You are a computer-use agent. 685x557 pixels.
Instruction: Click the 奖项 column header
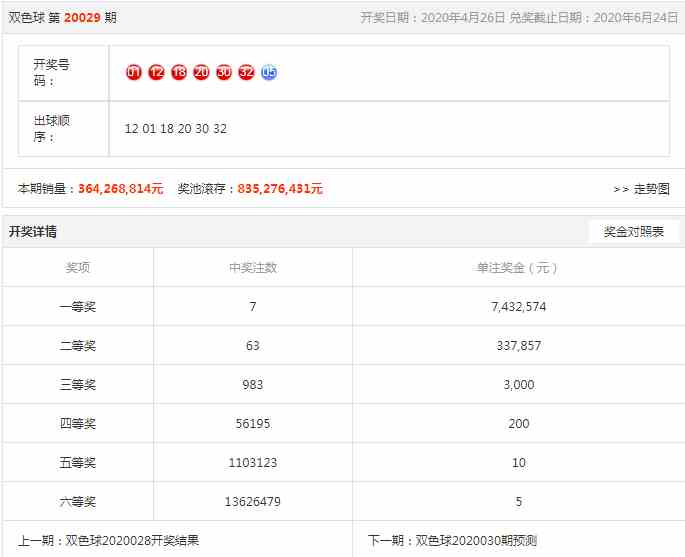pyautogui.click(x=78, y=267)
